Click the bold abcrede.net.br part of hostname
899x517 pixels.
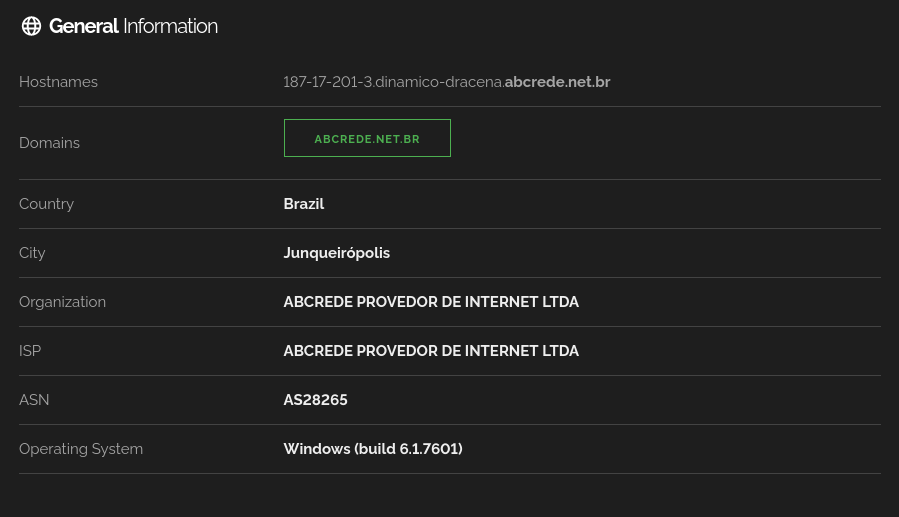coord(557,82)
